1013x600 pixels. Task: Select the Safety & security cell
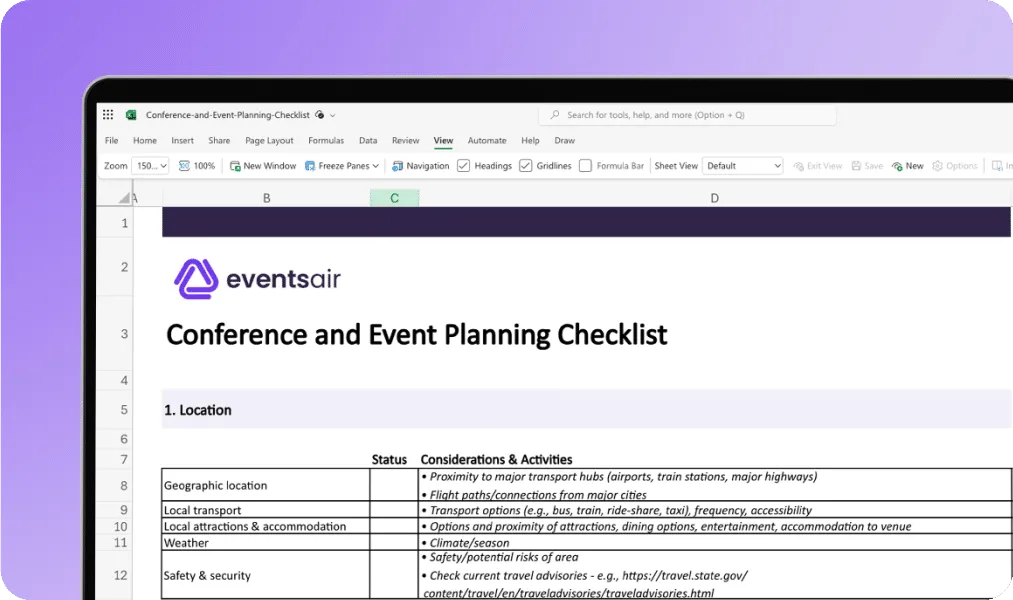(266, 575)
